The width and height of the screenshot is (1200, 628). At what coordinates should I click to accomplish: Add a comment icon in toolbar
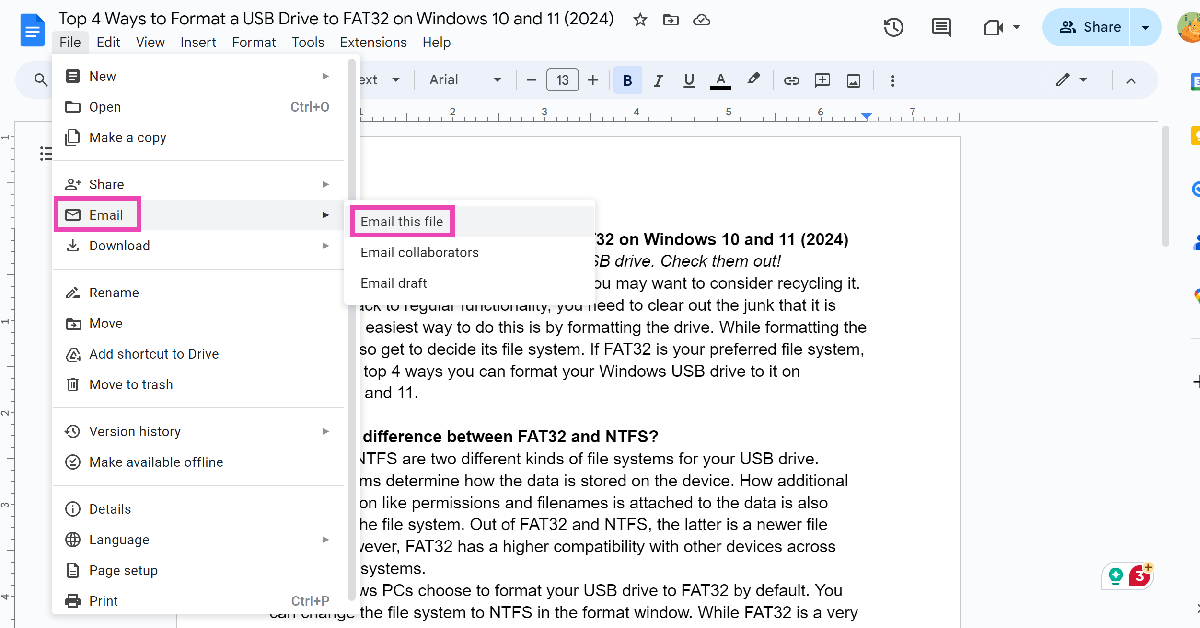[x=822, y=80]
